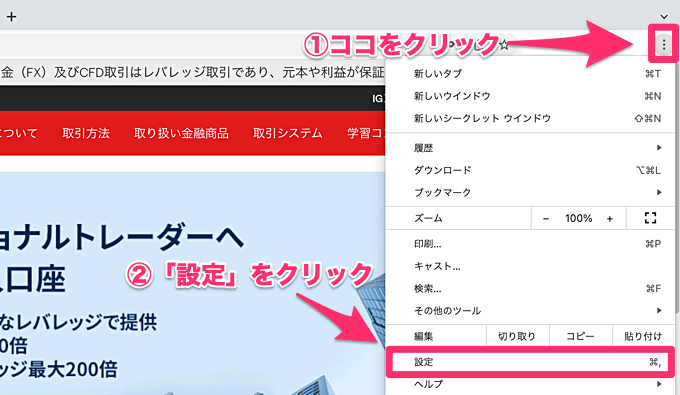680x395 pixels.
Task: Increase zoom with the plus button
Action: point(610,219)
